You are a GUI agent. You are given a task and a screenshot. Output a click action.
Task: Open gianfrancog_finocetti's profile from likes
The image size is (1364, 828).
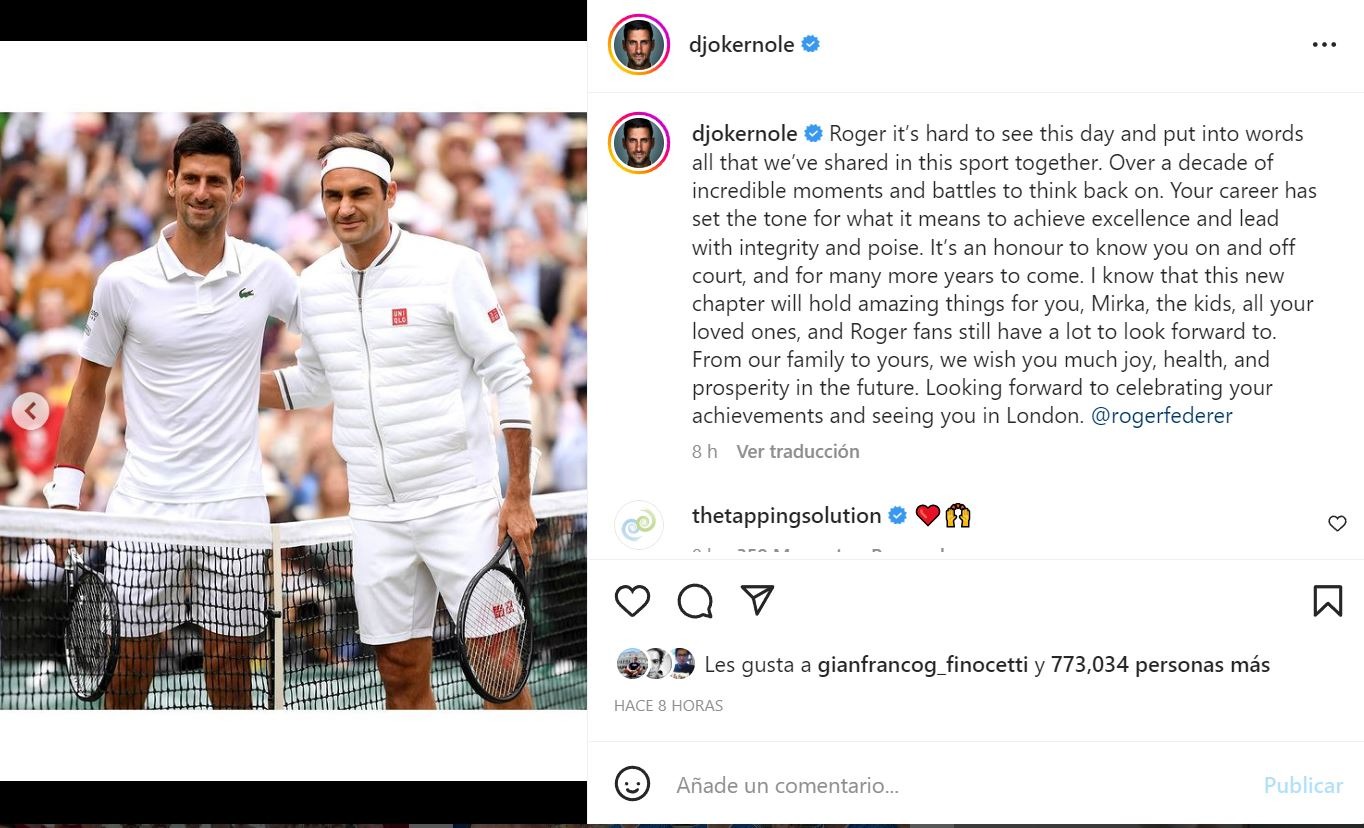coord(923,665)
